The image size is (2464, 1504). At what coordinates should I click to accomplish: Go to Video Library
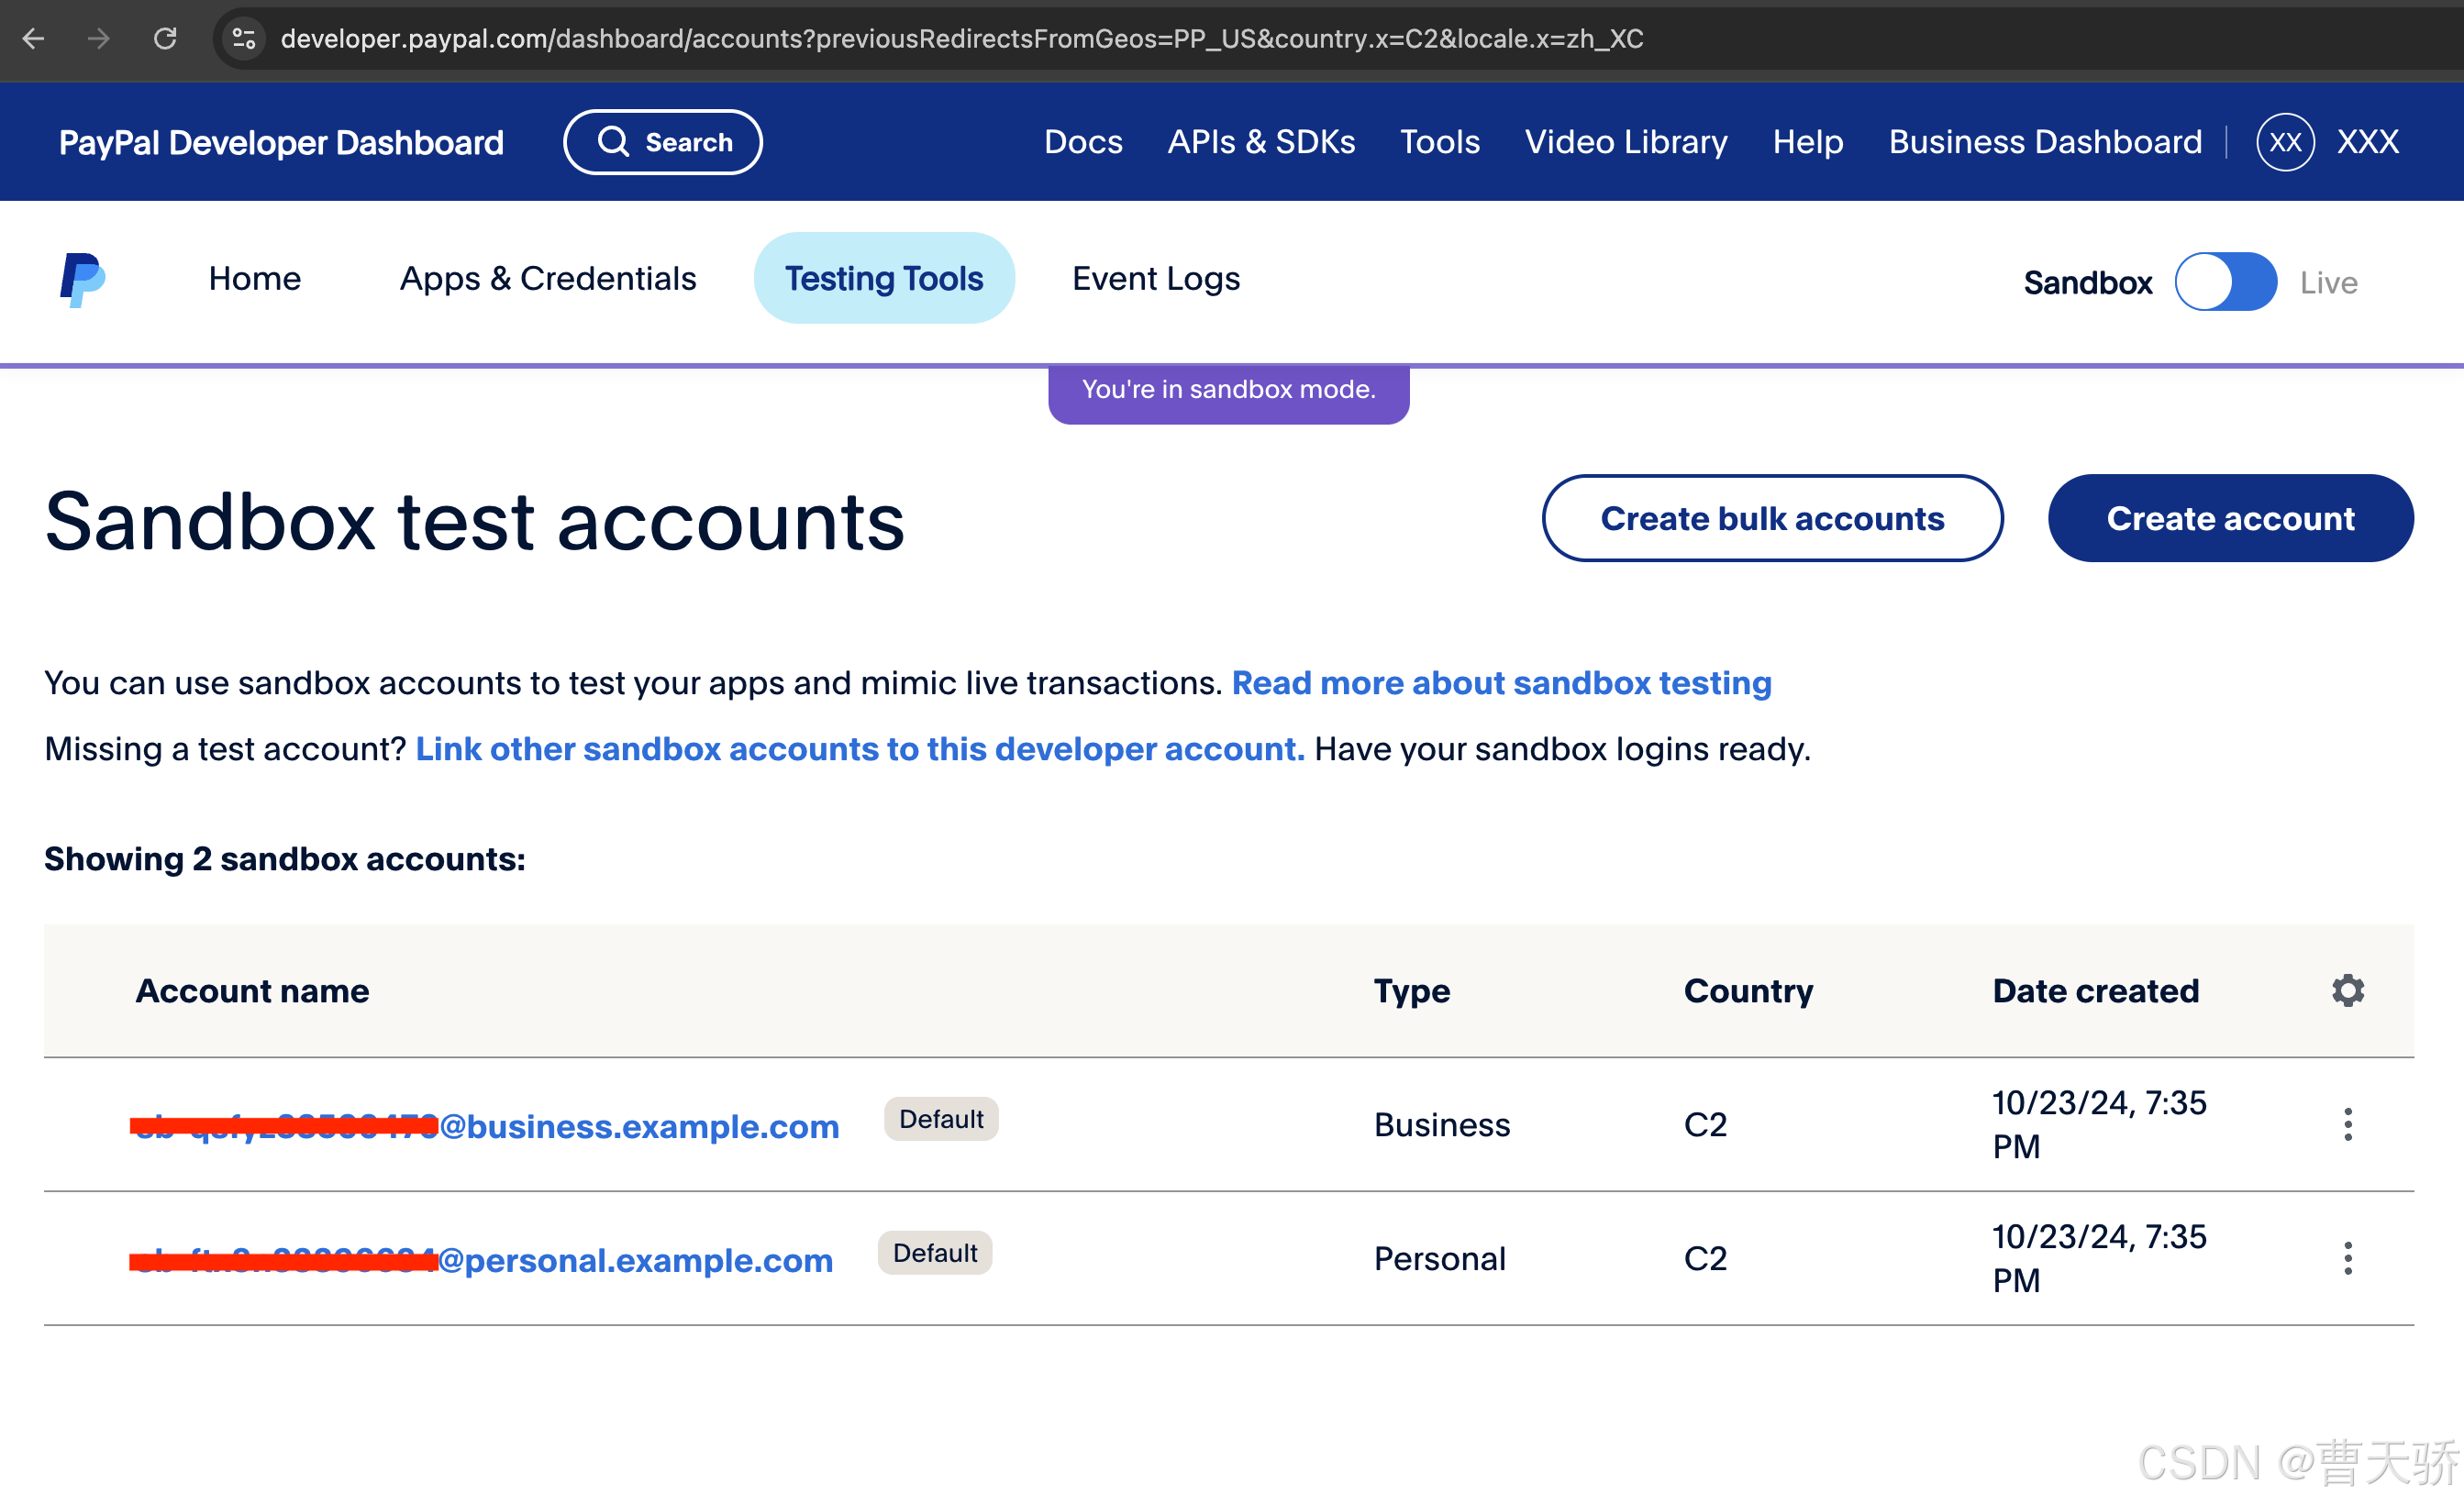1625,142
